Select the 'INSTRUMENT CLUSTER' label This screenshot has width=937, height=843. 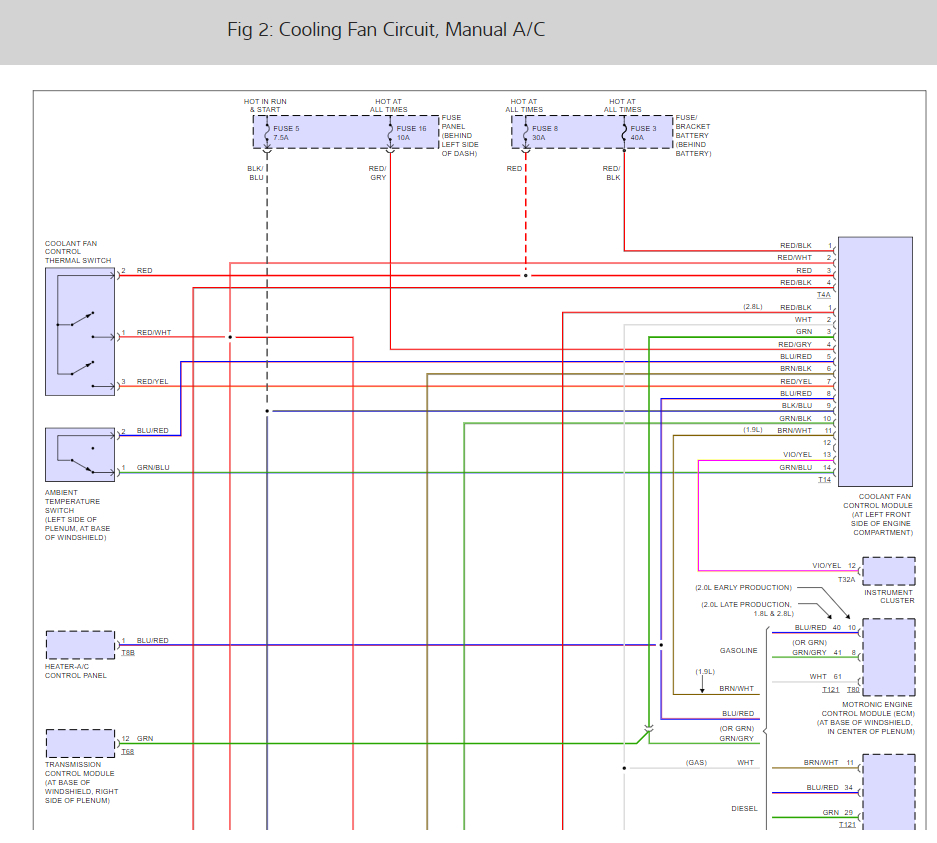889,597
